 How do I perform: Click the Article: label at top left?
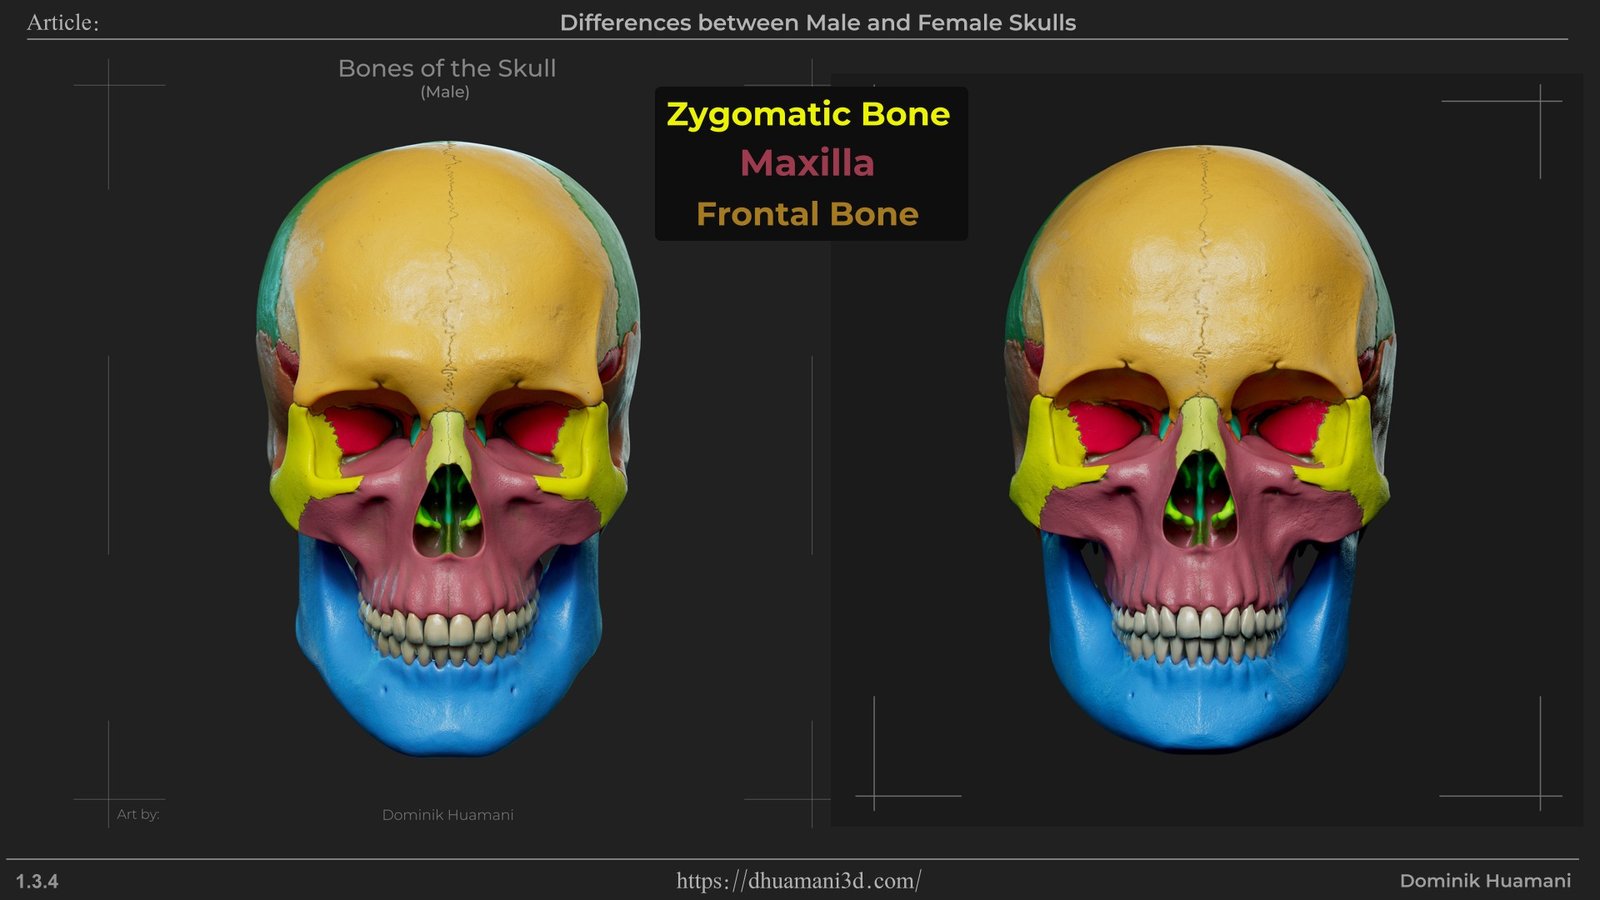[63, 23]
